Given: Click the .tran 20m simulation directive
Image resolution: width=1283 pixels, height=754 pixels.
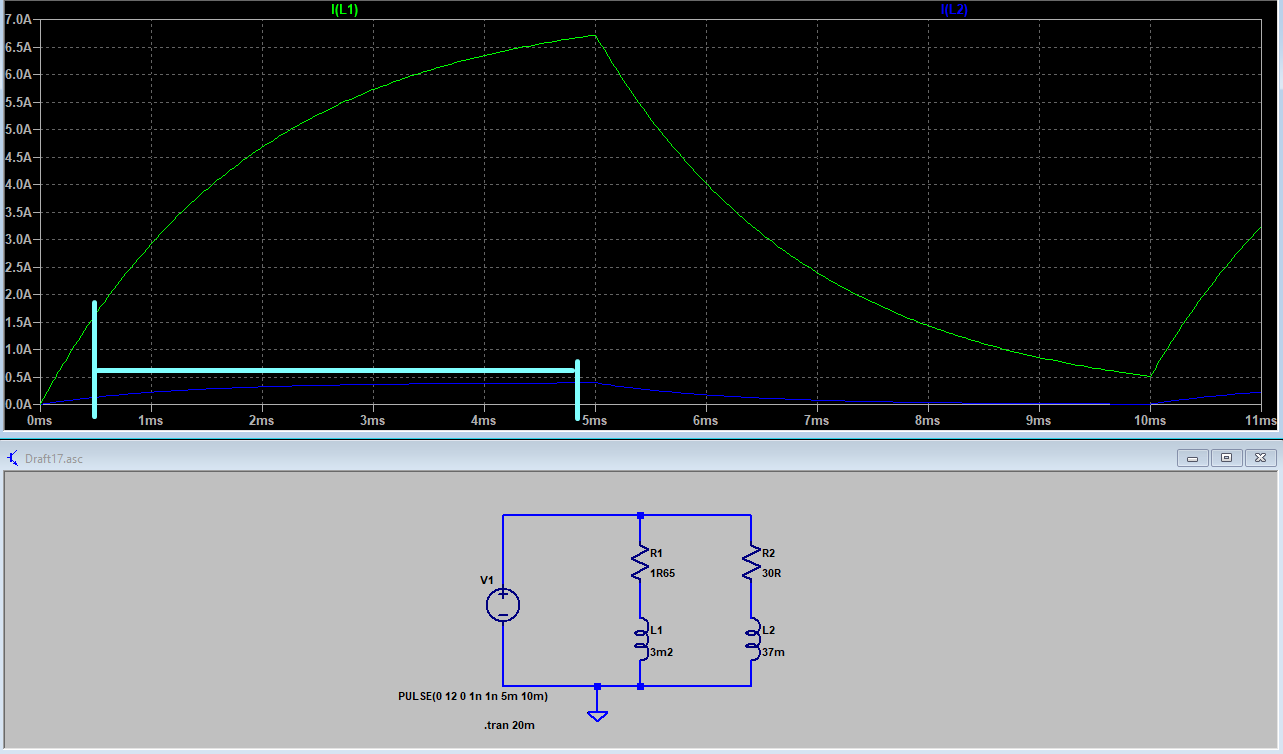Looking at the screenshot, I should pyautogui.click(x=508, y=725).
